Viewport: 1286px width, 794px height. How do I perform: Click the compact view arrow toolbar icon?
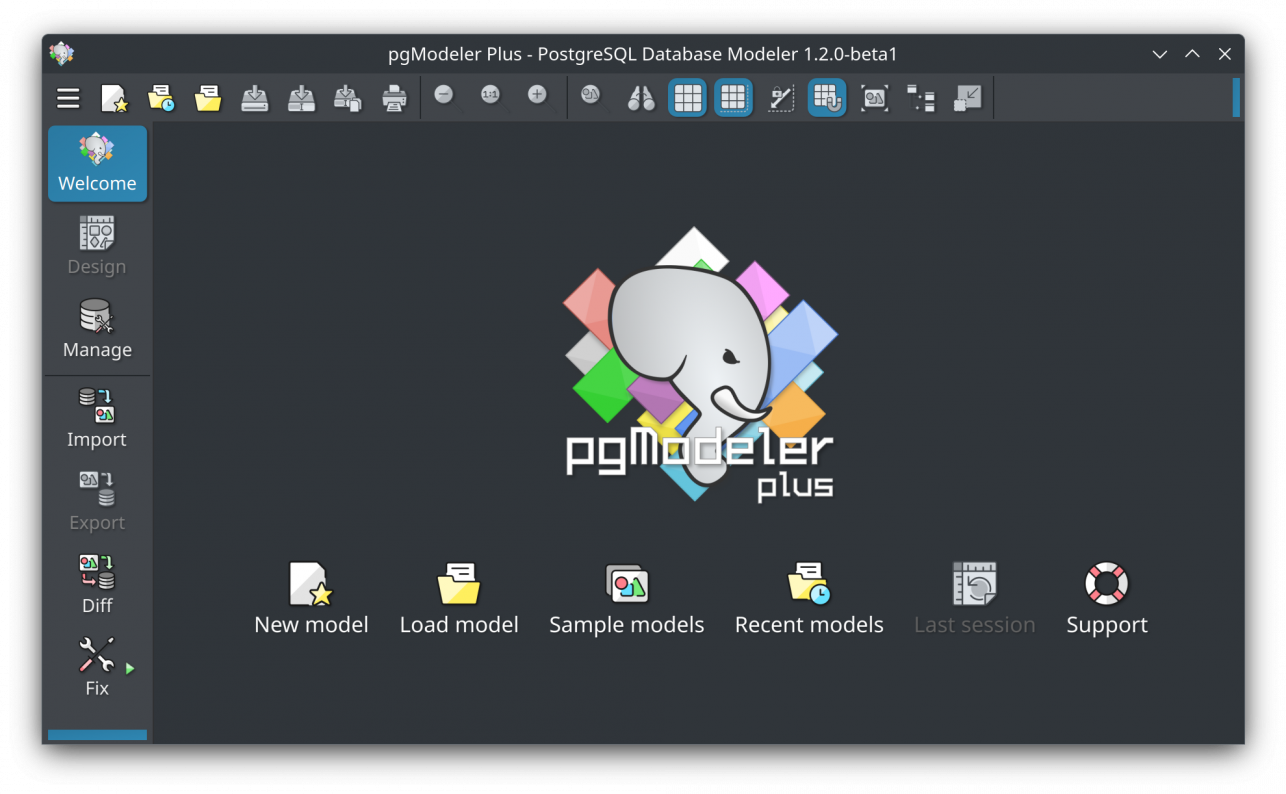[x=967, y=97]
